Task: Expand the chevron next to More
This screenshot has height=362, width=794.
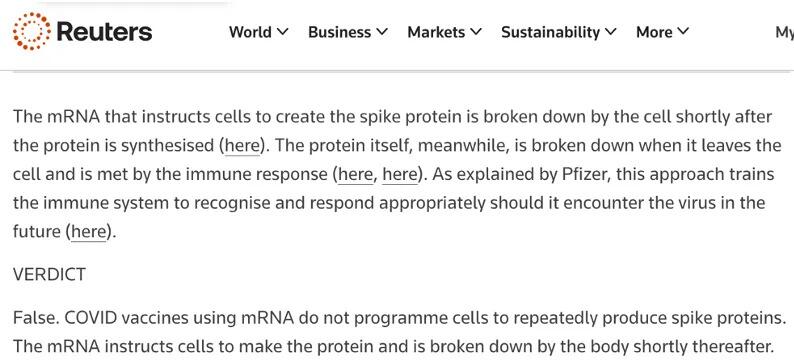Action: 683,32
